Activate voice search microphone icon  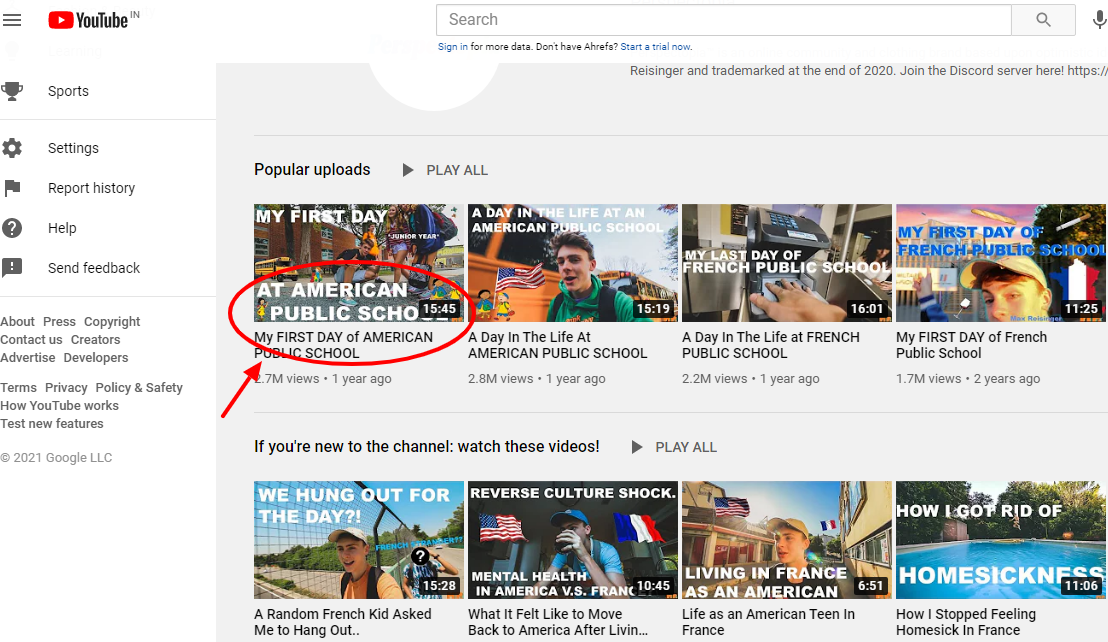click(1099, 20)
